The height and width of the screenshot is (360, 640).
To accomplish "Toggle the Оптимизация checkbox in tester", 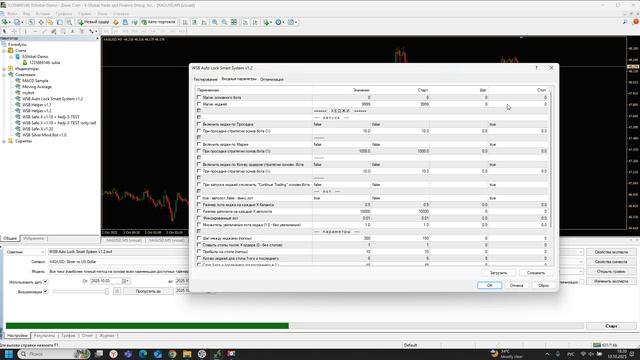I will point(581,282).
